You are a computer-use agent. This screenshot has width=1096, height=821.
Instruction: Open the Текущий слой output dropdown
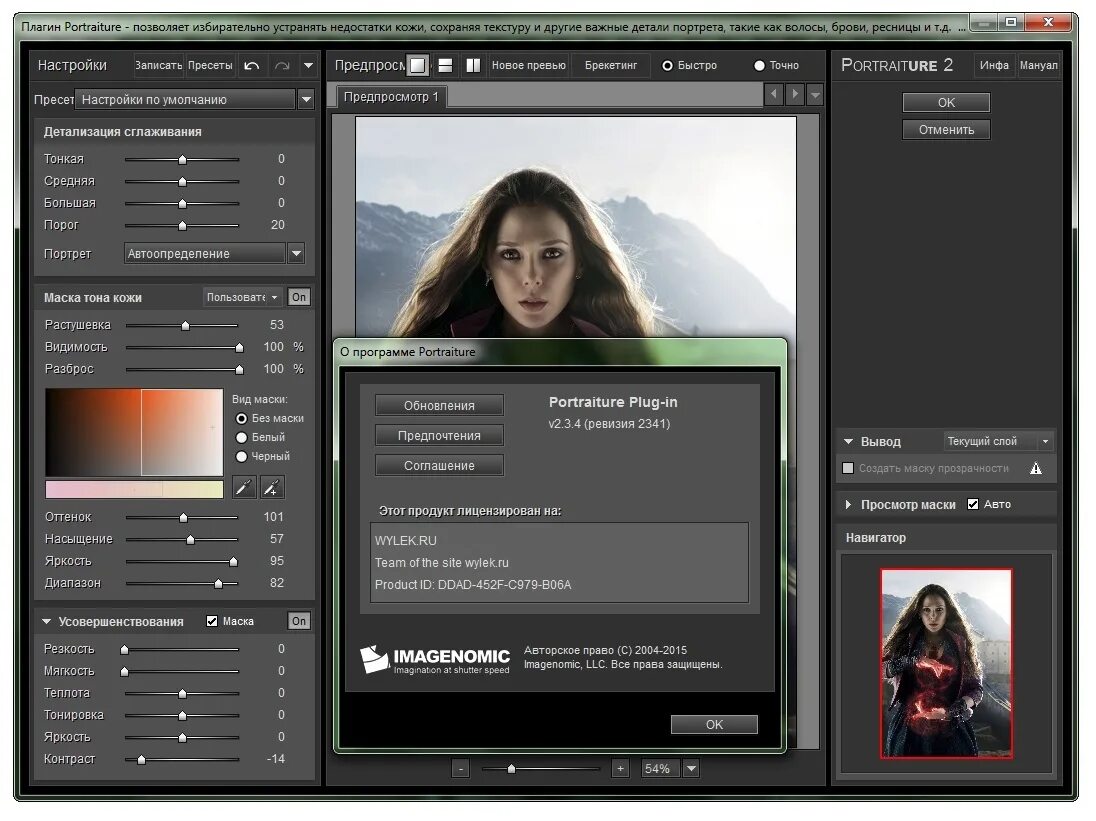coord(999,442)
